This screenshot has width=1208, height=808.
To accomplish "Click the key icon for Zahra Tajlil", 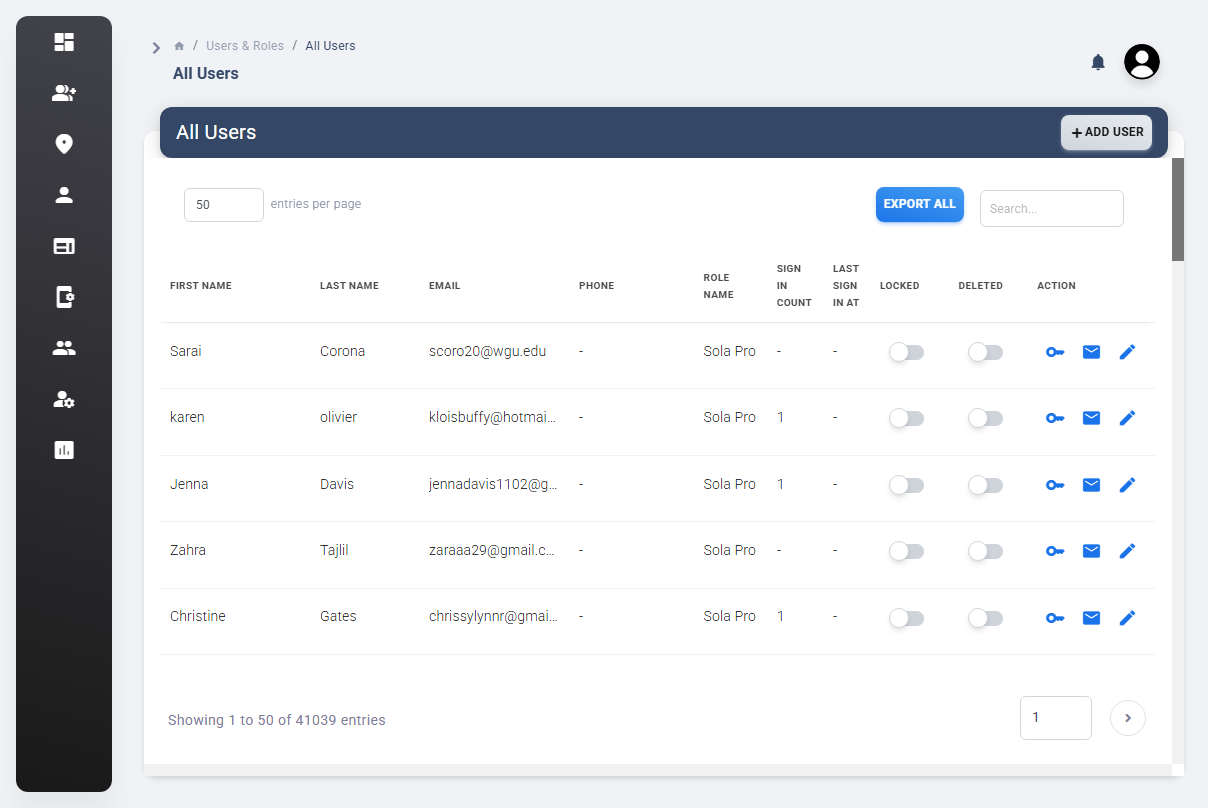I will click(x=1055, y=551).
